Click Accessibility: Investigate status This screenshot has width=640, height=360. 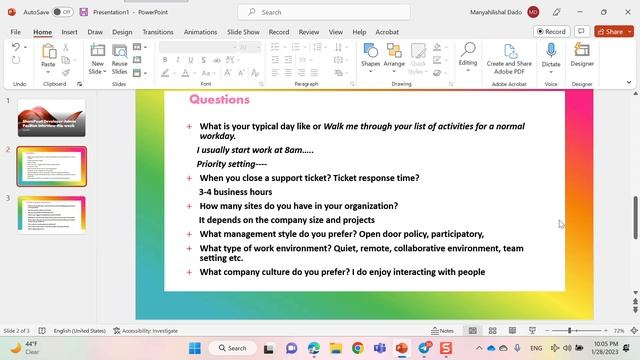[x=146, y=331]
